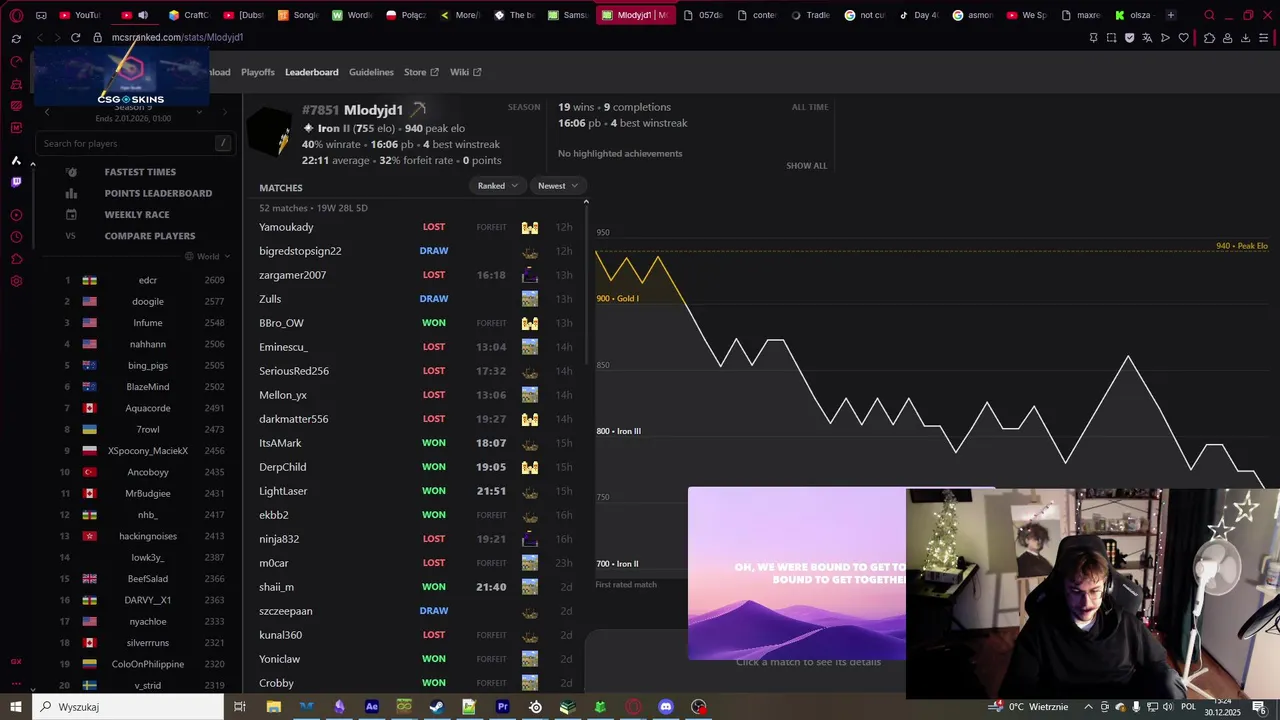Open the World region dropdown
This screenshot has width=1280, height=720.
pyautogui.click(x=207, y=256)
